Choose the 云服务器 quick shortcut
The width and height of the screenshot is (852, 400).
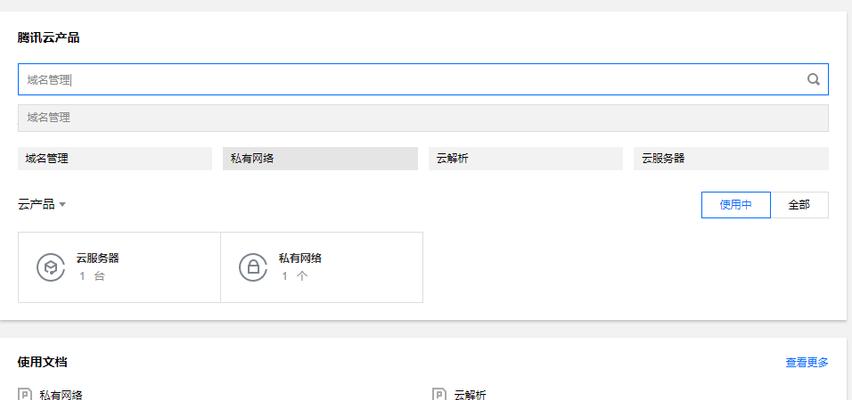pos(731,159)
